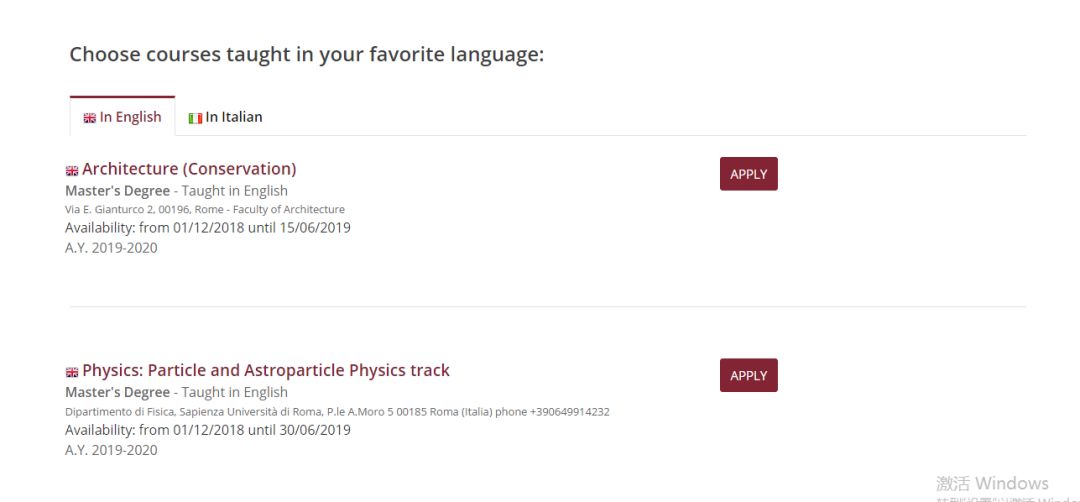The height and width of the screenshot is (502, 1080).
Task: Click the A.Y. 2019-2020 text under Architecture
Action: point(111,248)
